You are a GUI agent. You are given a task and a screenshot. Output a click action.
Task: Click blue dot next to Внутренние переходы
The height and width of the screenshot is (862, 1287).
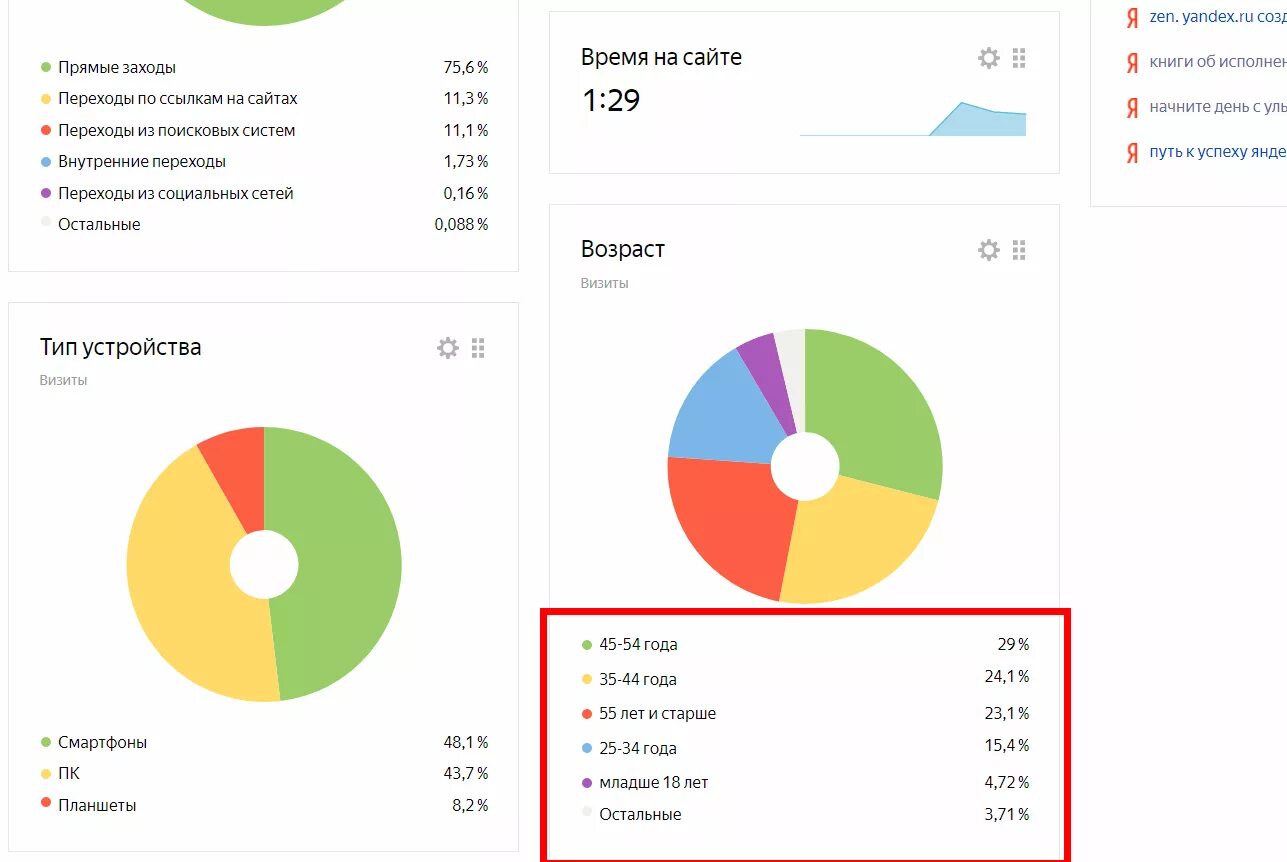tap(45, 161)
